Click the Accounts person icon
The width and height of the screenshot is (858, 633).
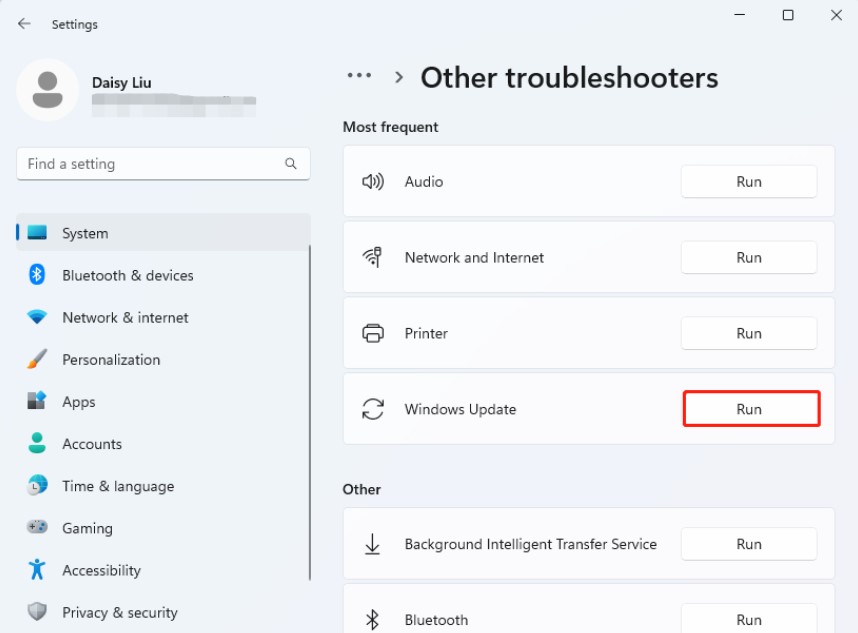click(x=37, y=443)
